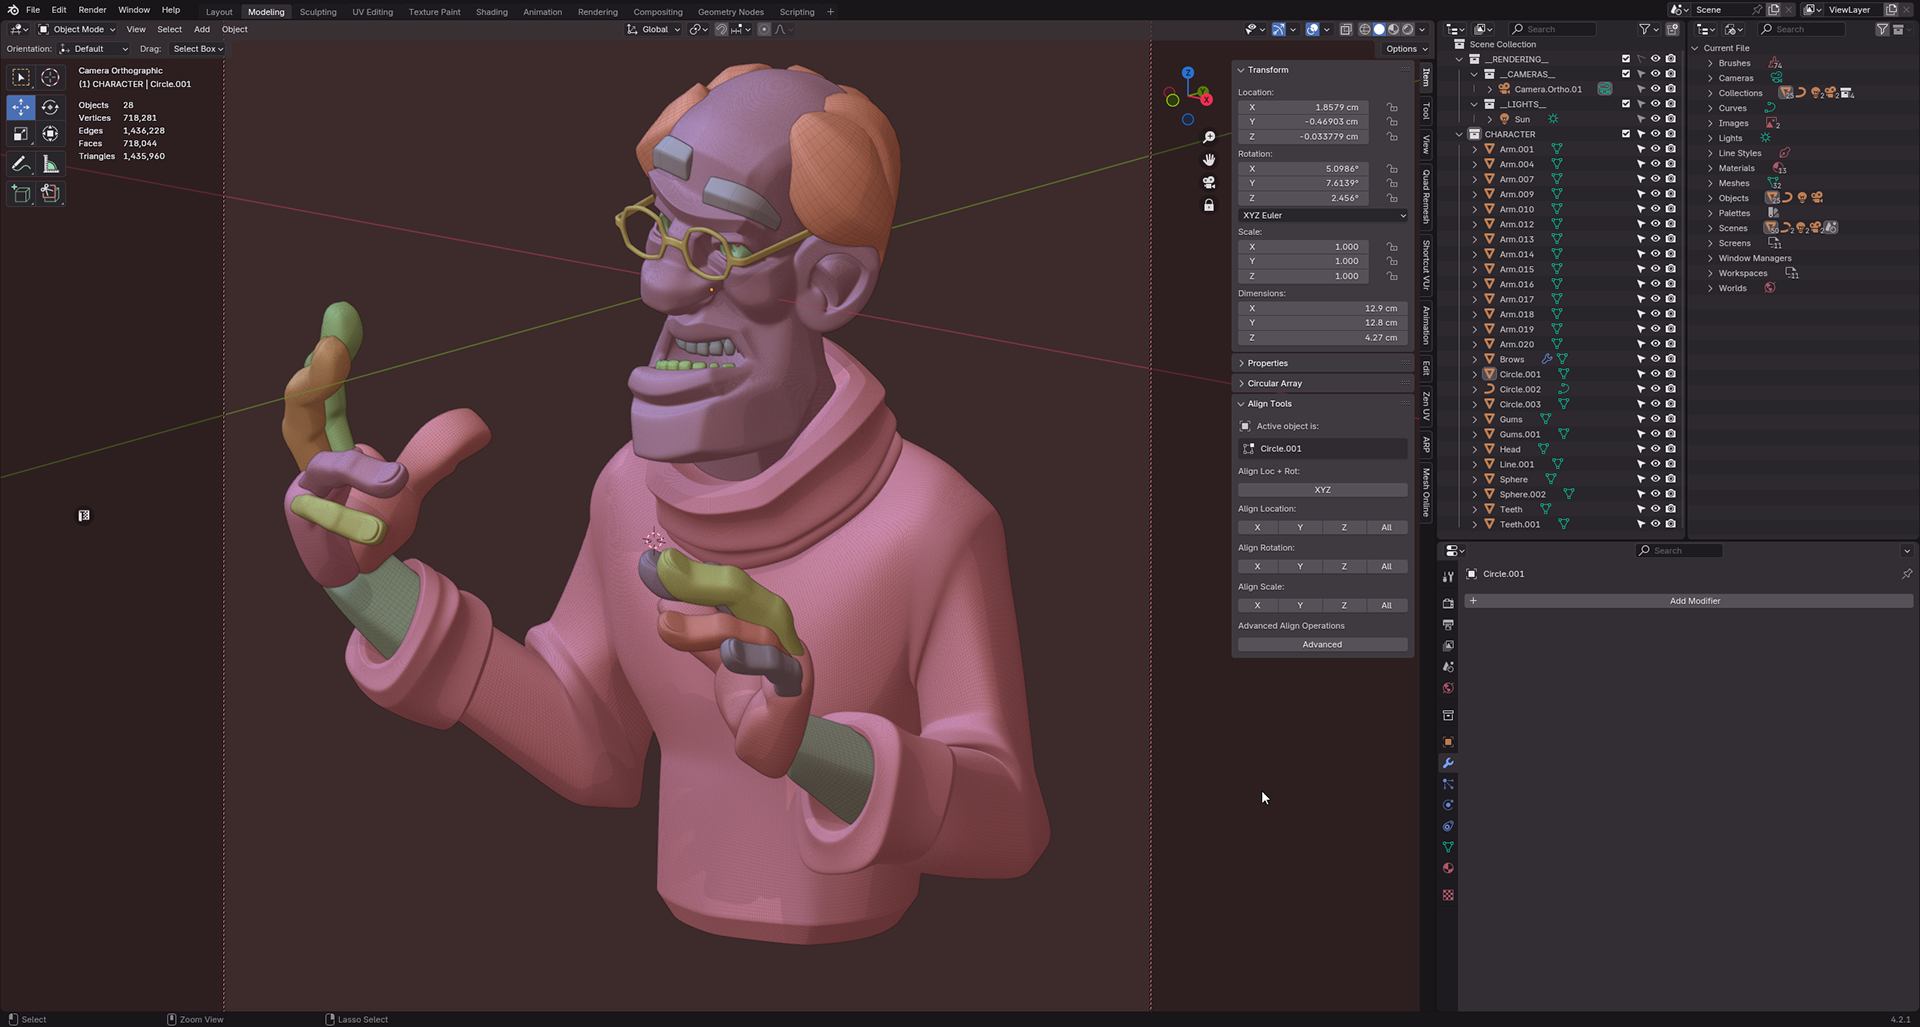
Task: Click All under Align Location
Action: tap(1386, 528)
